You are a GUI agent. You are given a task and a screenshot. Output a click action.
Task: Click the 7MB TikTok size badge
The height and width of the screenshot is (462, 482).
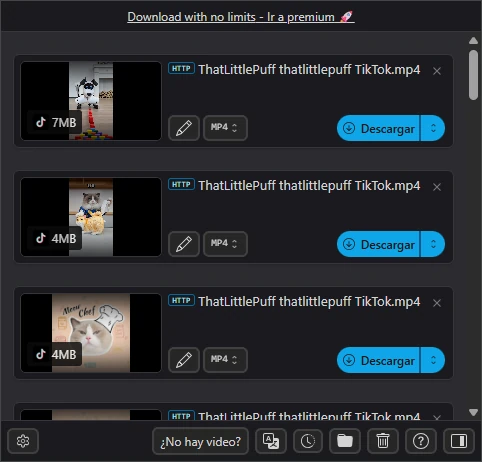coord(55,122)
